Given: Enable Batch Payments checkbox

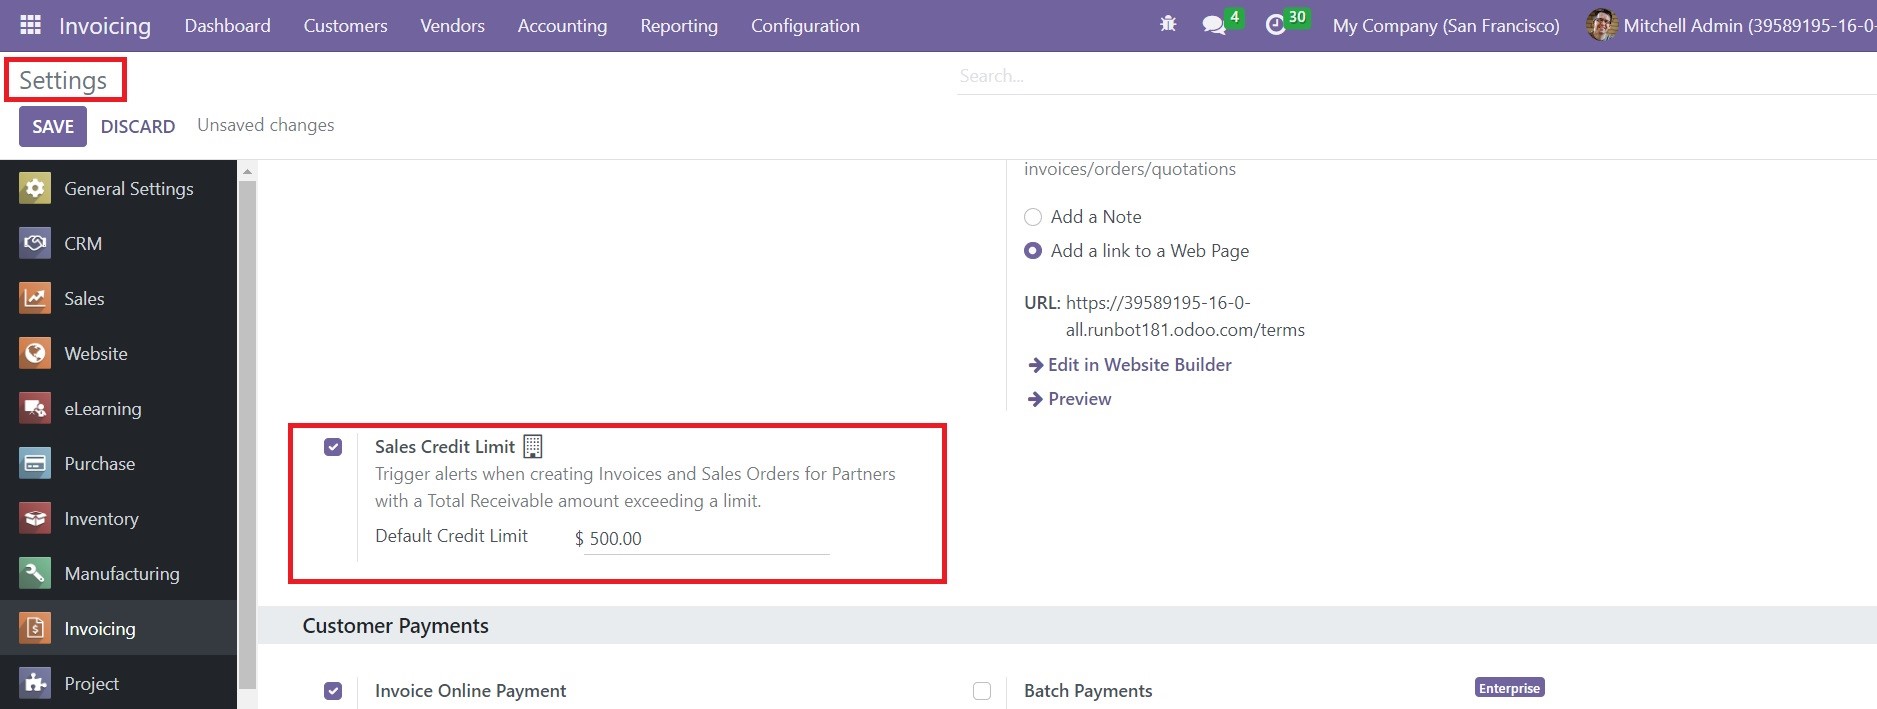Looking at the screenshot, I should pyautogui.click(x=982, y=691).
